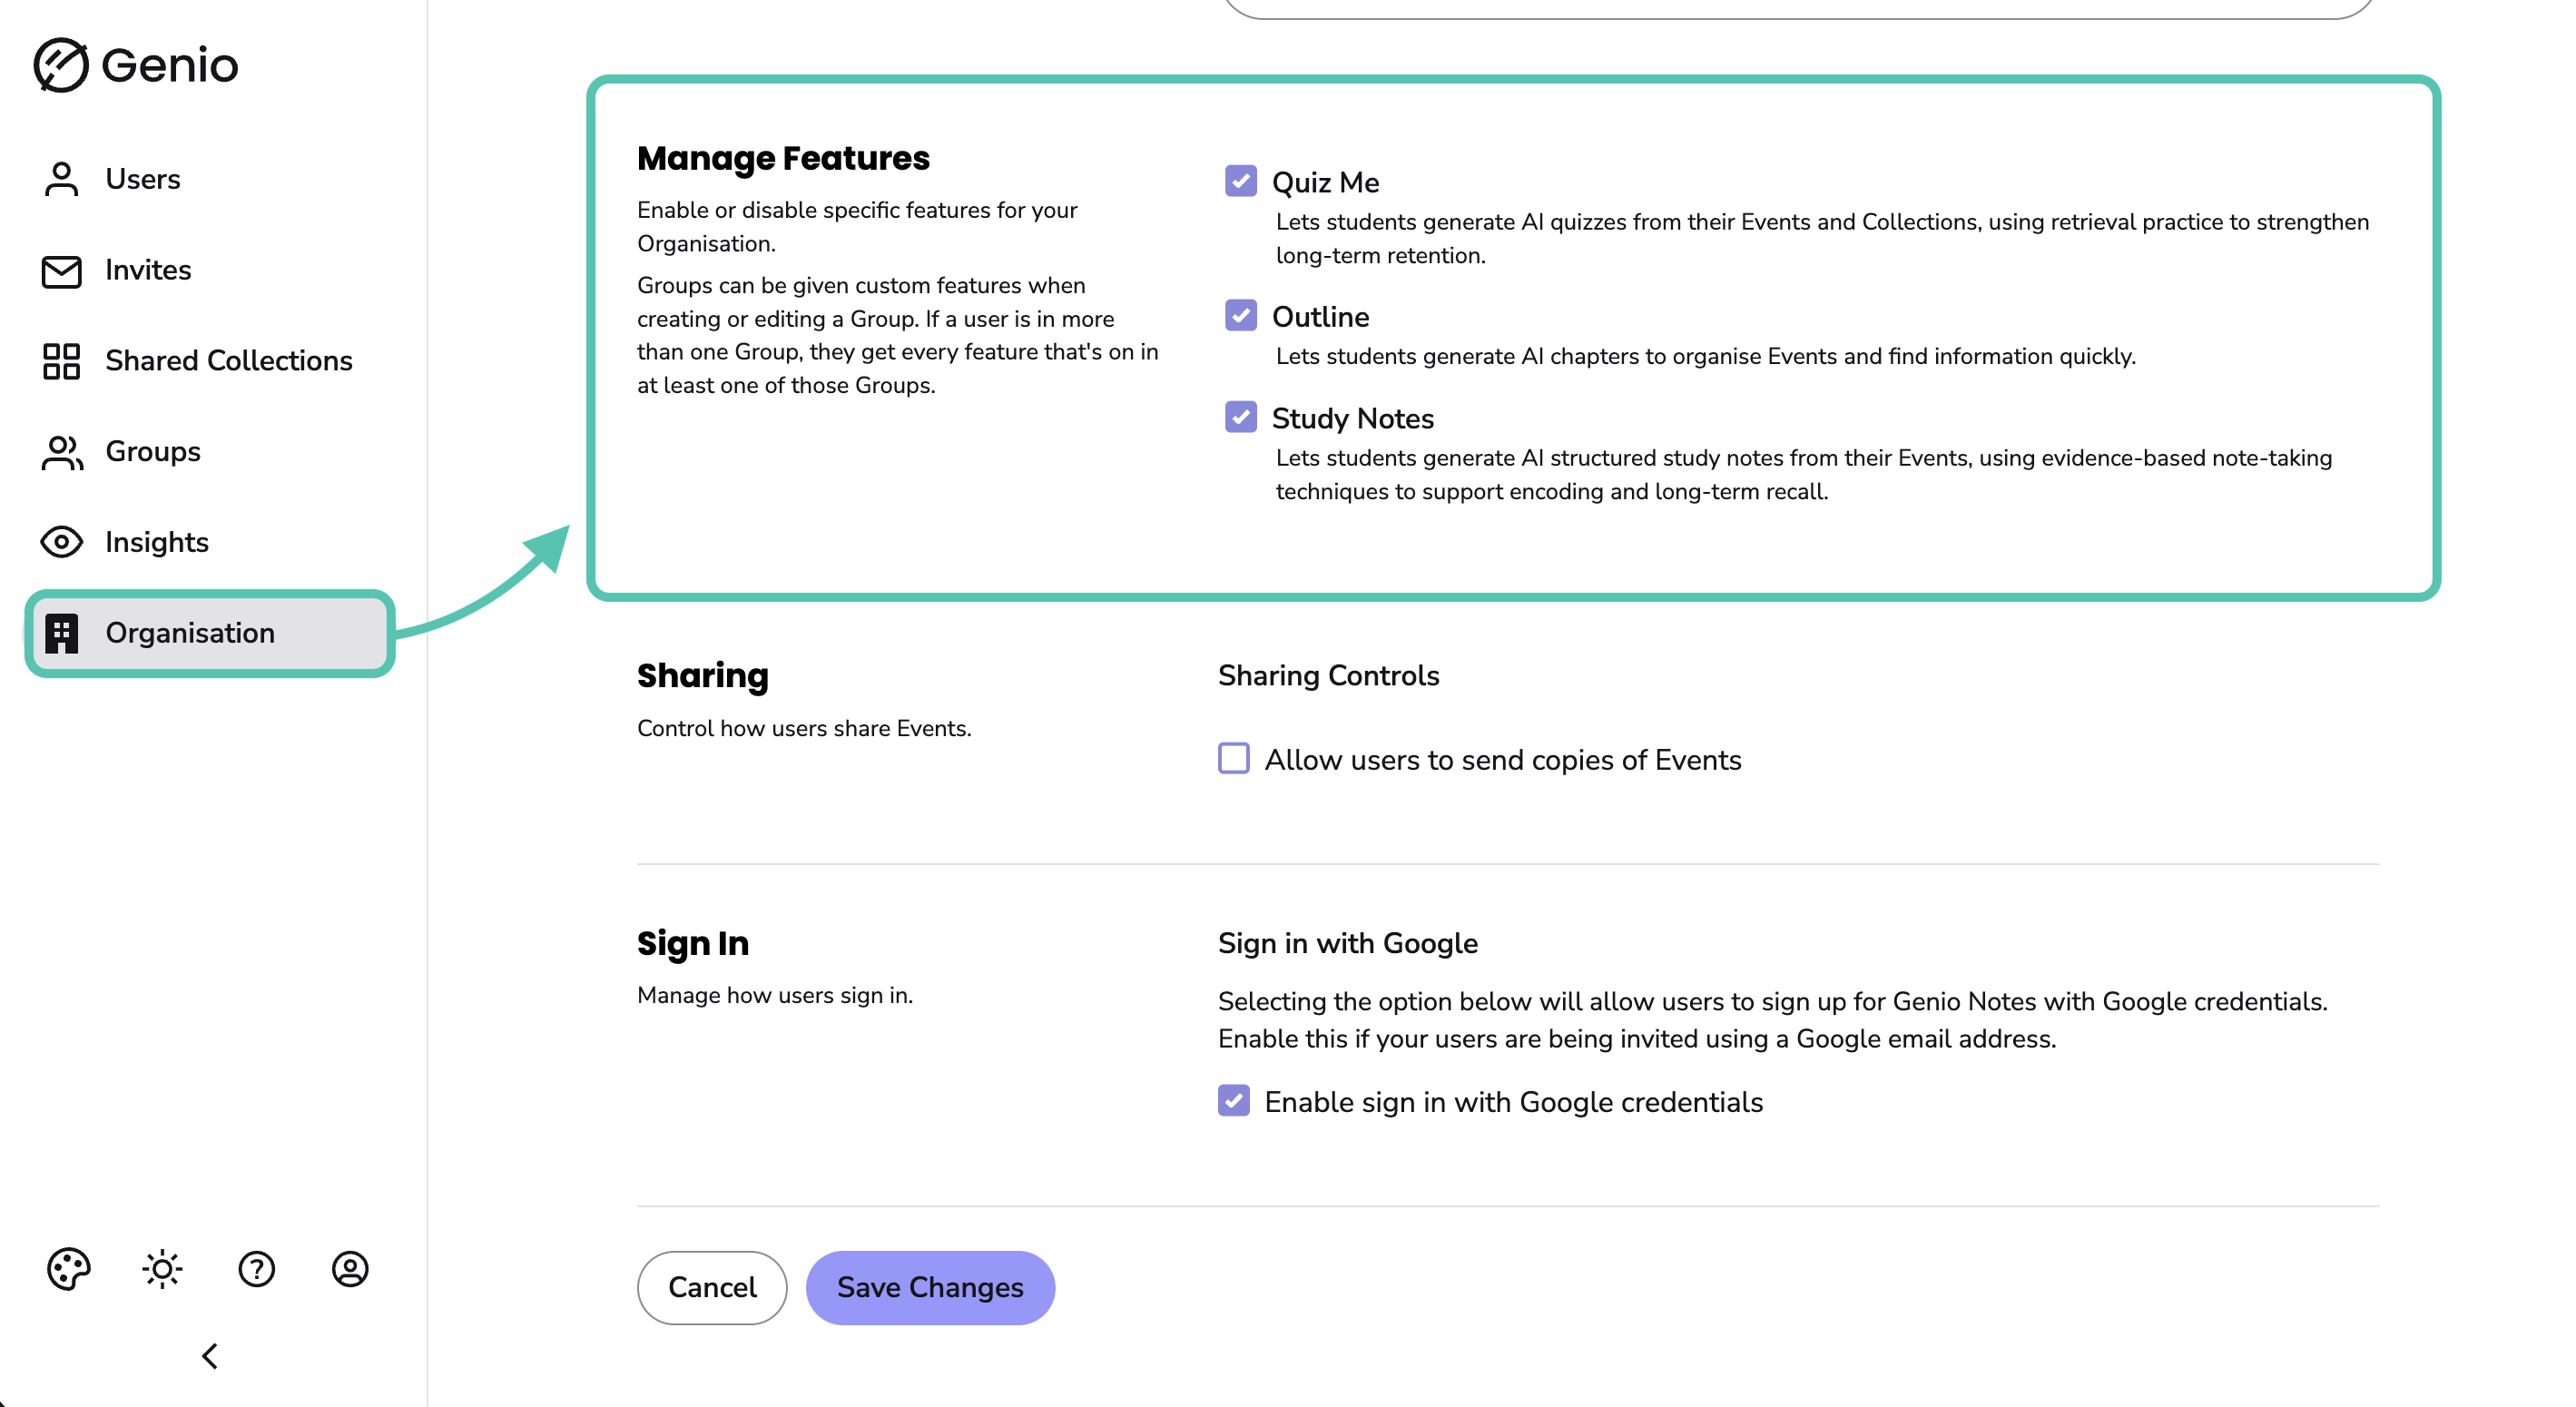This screenshot has height=1407, width=2576.
Task: Navigate to the Groups menu label
Action: coord(153,452)
